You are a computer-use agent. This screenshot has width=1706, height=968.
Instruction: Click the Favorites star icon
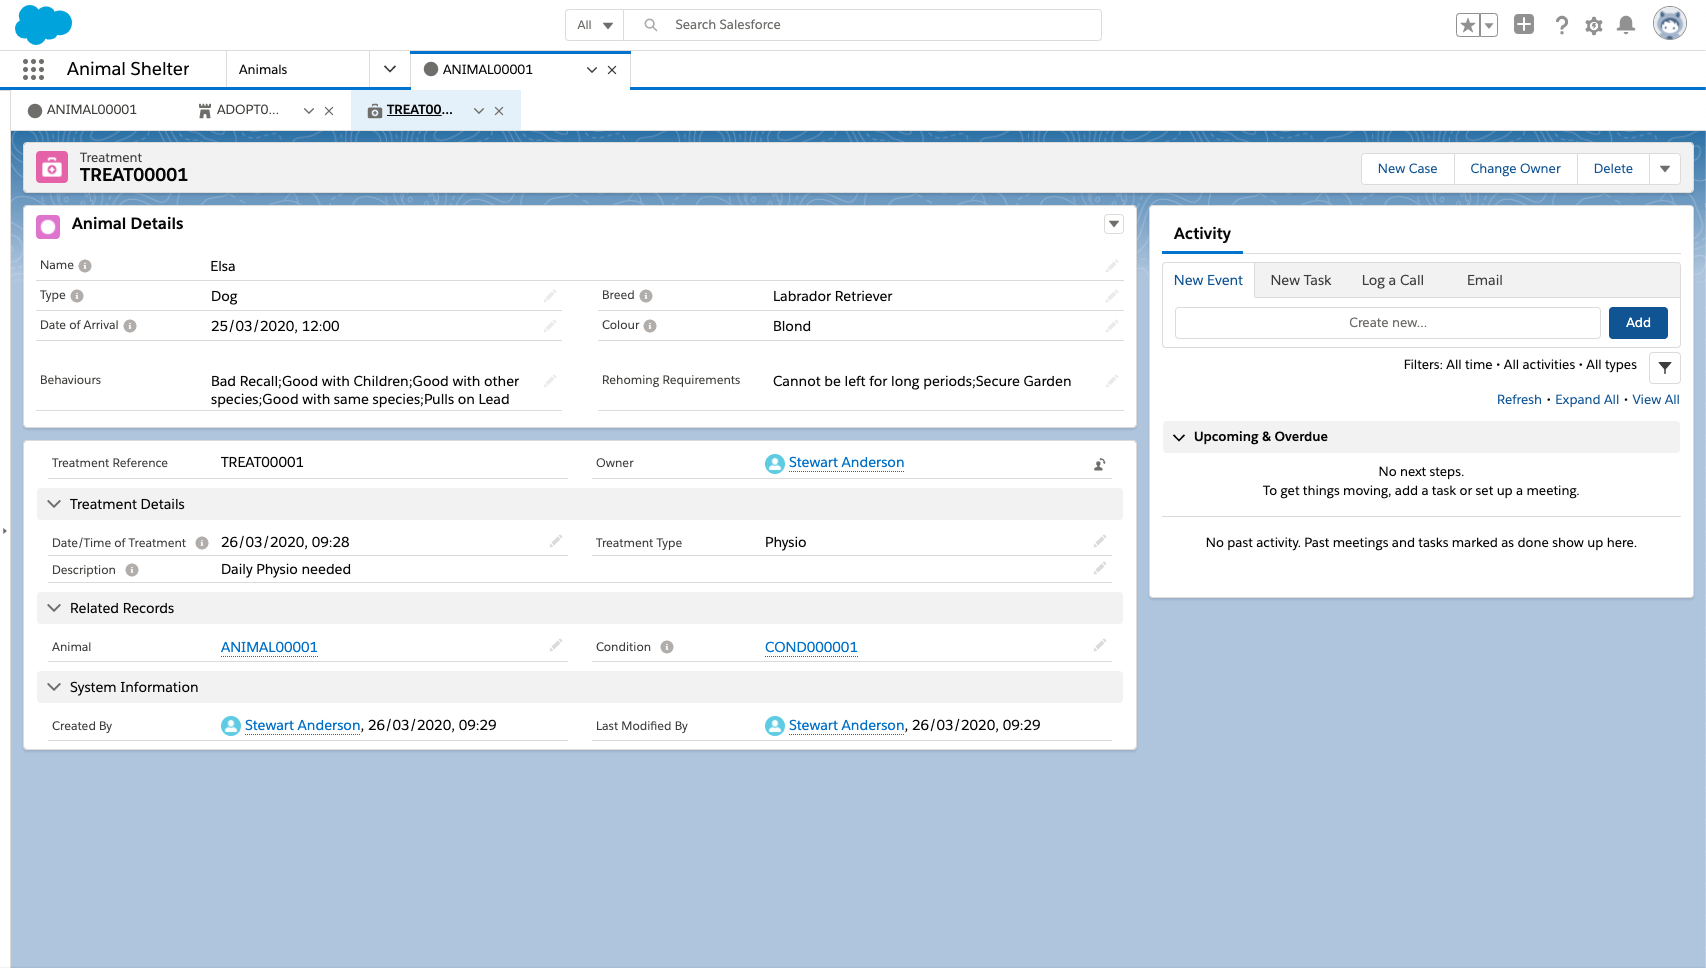[1467, 25]
